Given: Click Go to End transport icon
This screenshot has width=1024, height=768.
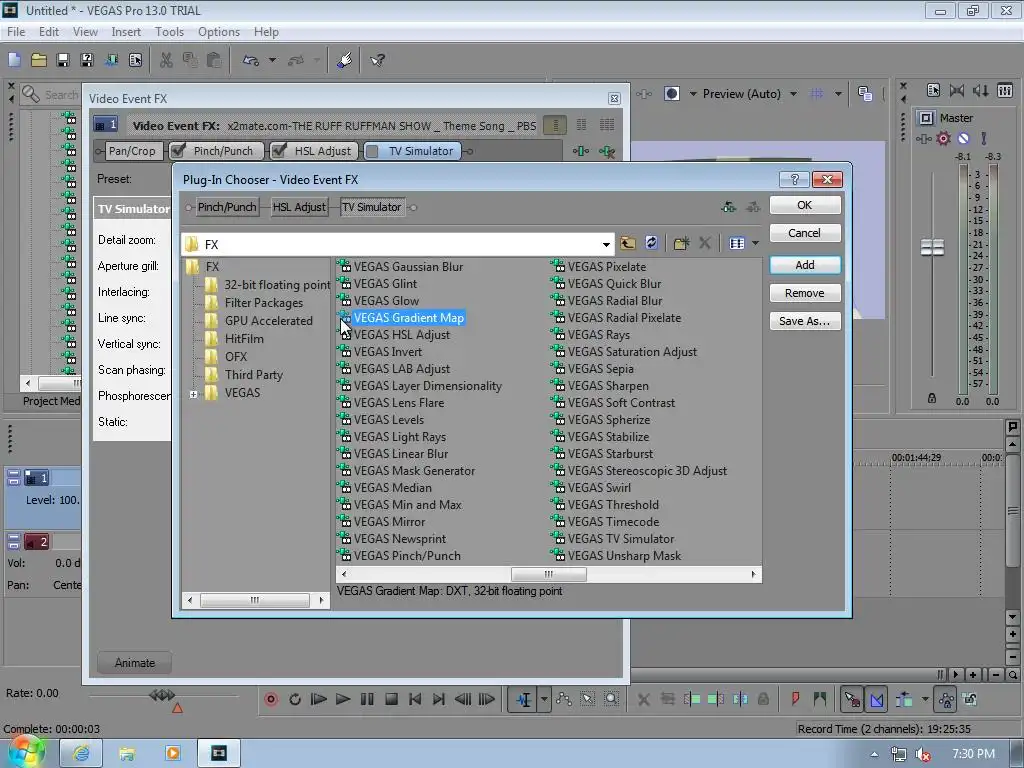Looking at the screenshot, I should click(x=439, y=699).
